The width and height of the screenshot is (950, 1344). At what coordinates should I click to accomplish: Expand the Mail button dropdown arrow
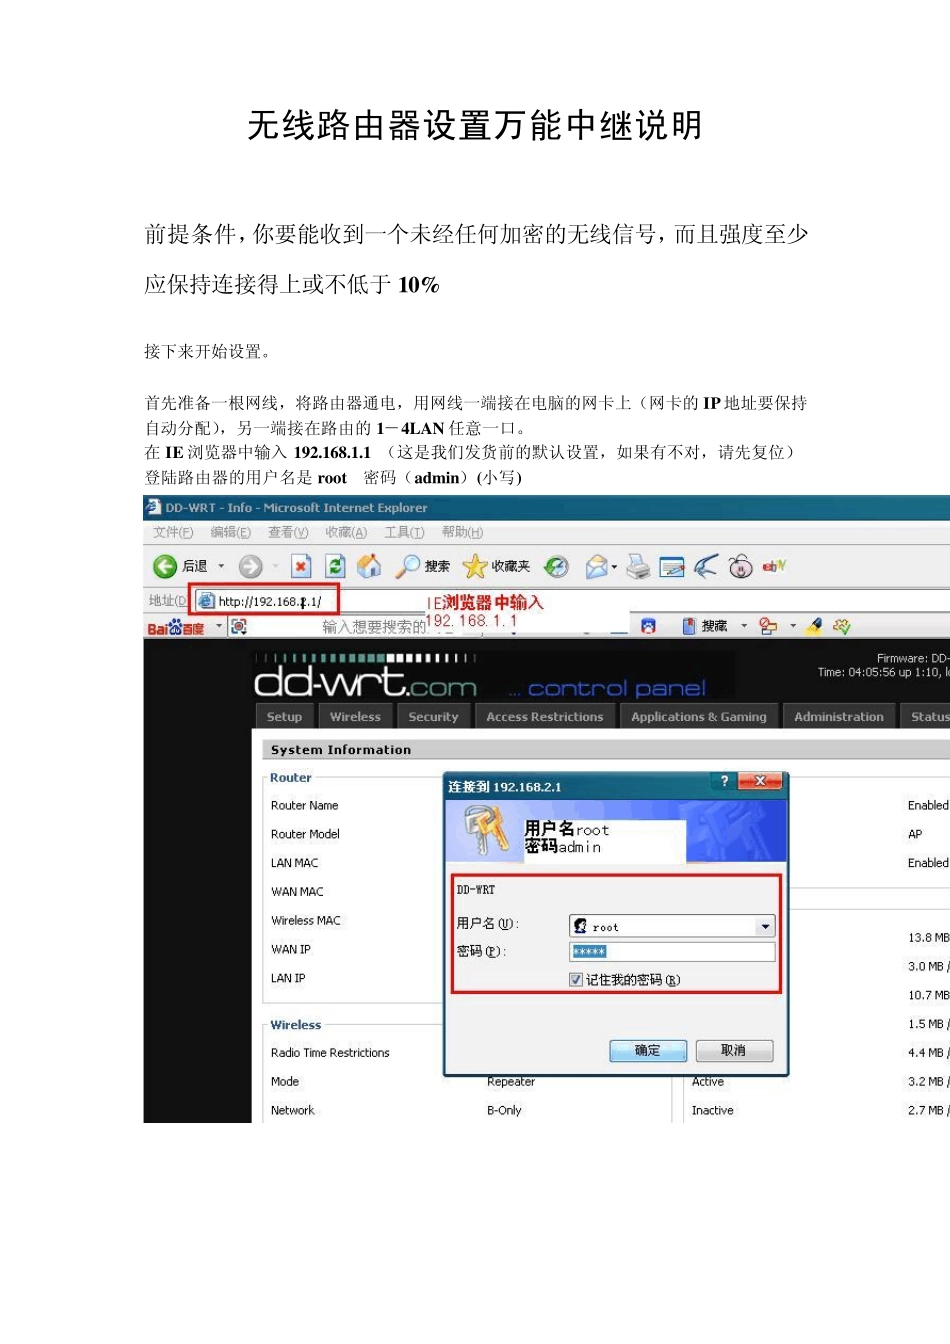click(x=614, y=567)
